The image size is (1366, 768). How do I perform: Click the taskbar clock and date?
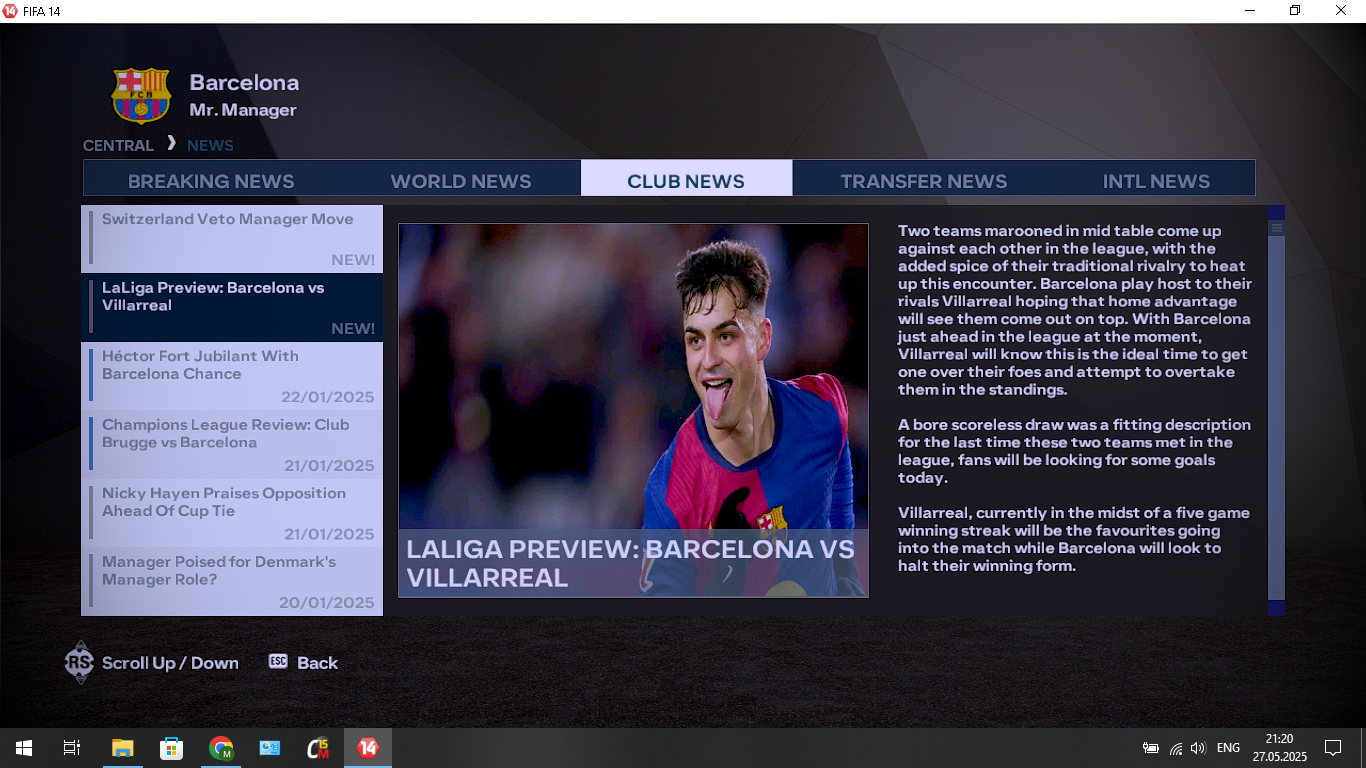(x=1278, y=748)
